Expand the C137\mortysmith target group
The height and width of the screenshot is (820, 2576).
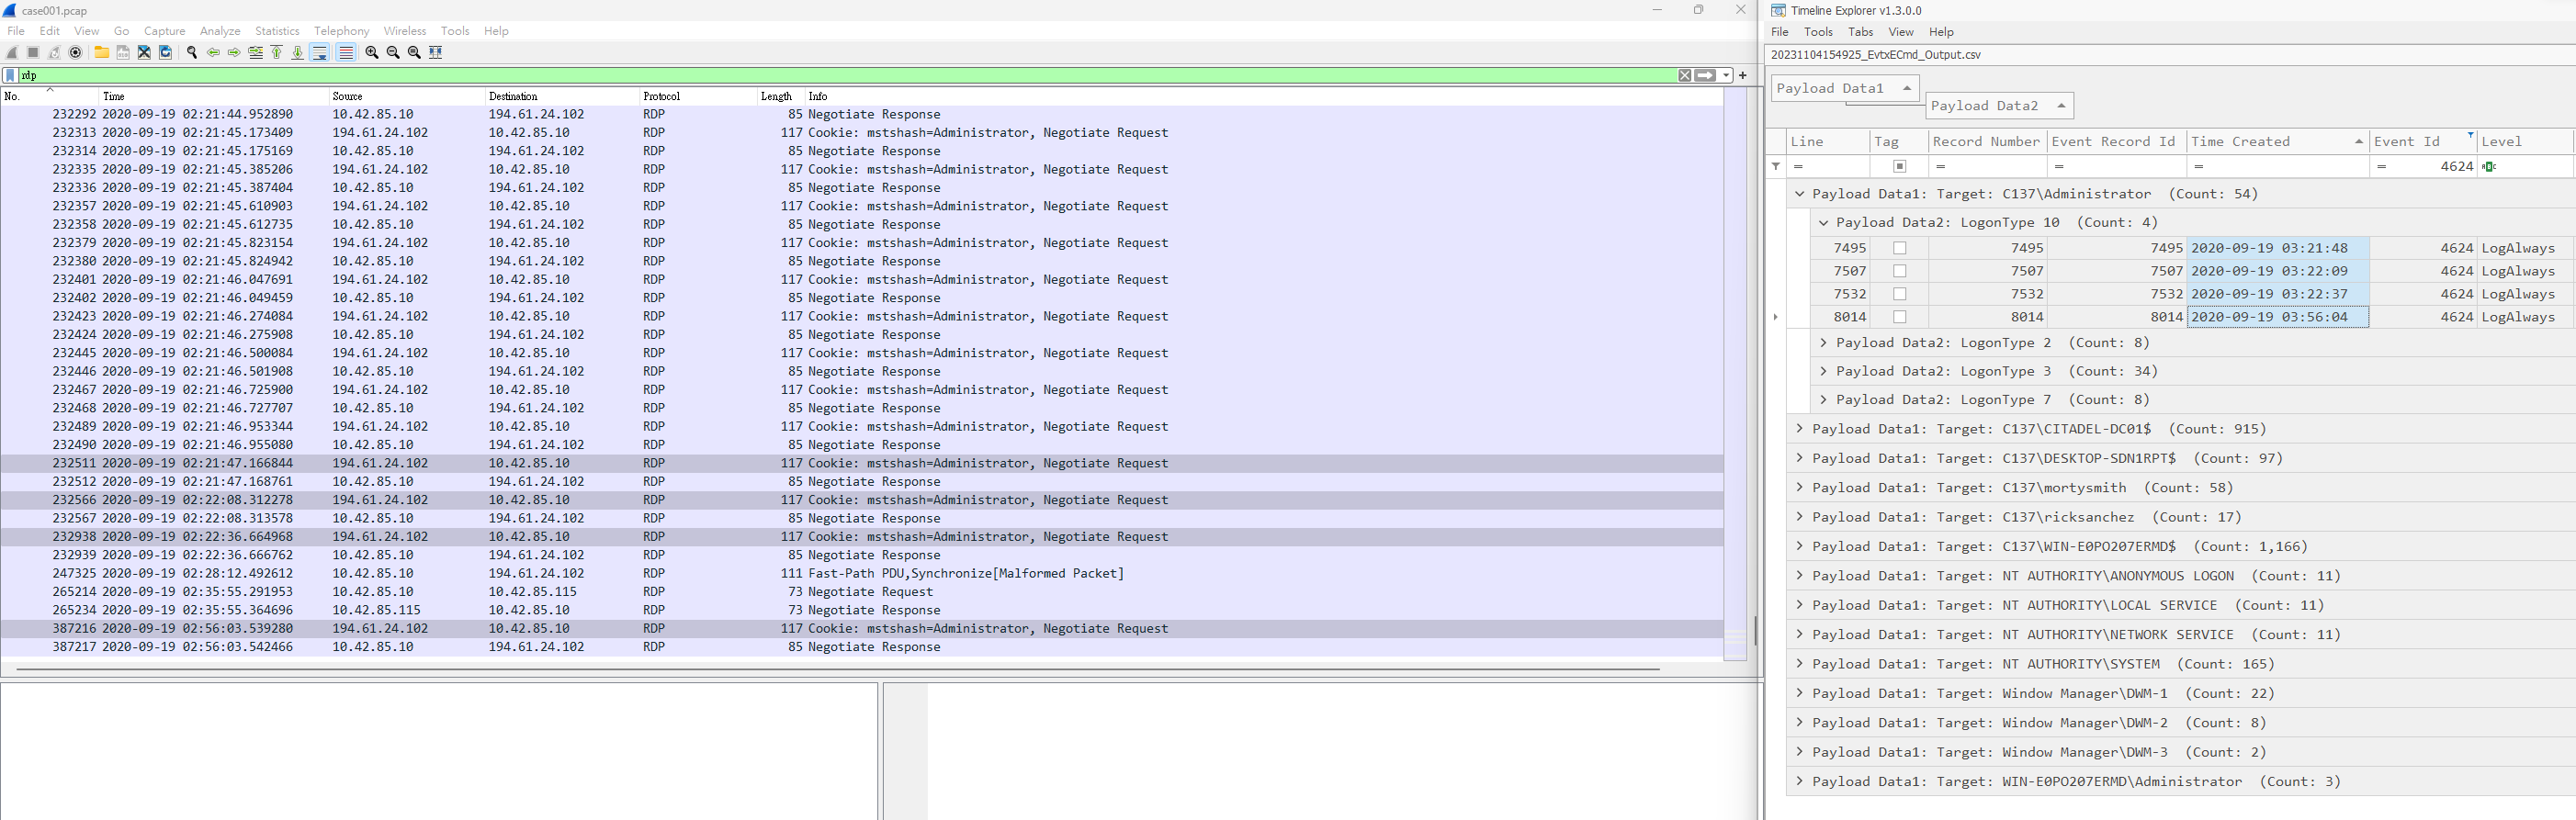point(1800,488)
